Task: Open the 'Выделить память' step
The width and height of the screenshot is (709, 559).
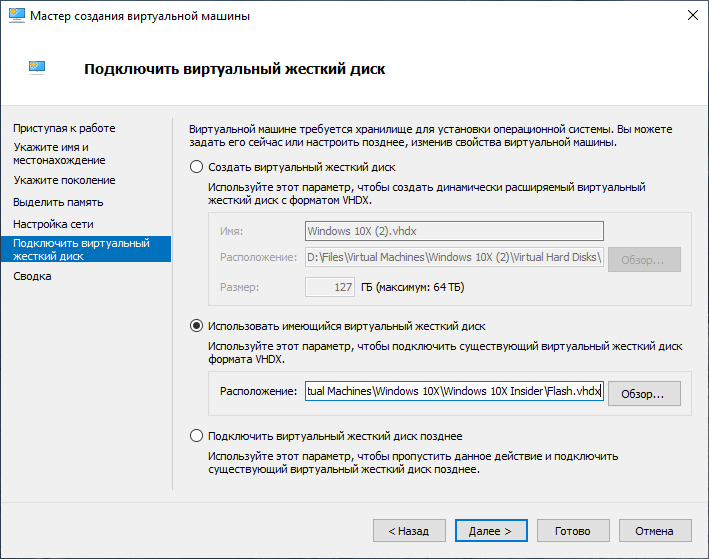Action: pos(58,202)
